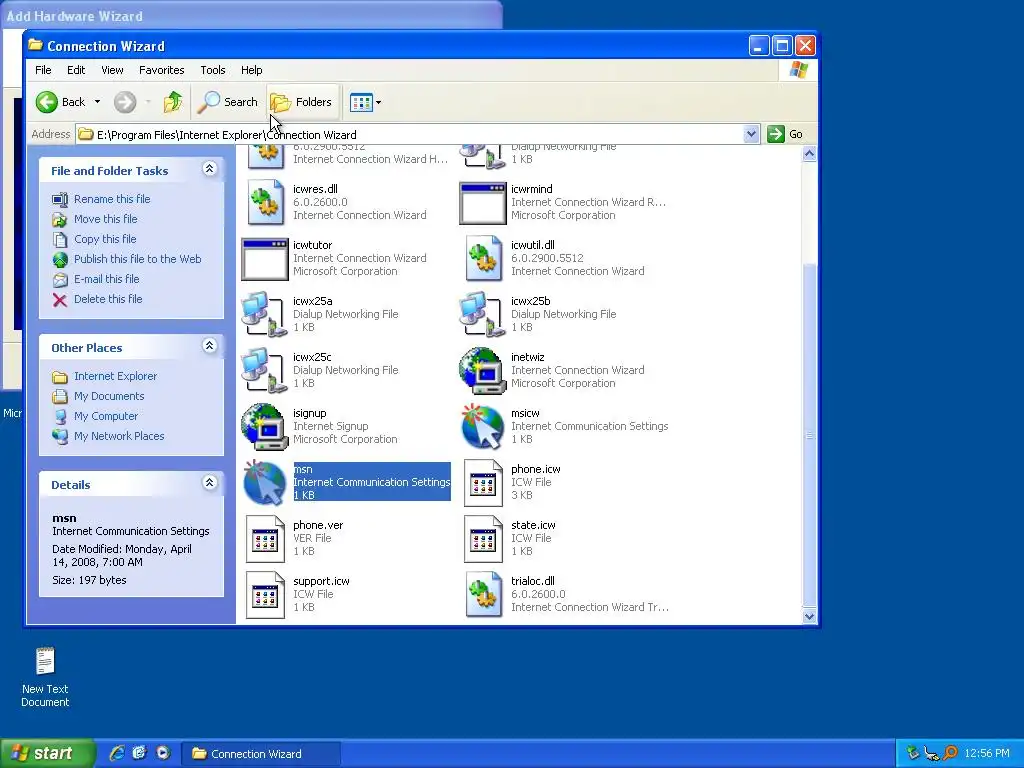Click E-mail this file link
The image size is (1024, 768).
pyautogui.click(x=106, y=279)
